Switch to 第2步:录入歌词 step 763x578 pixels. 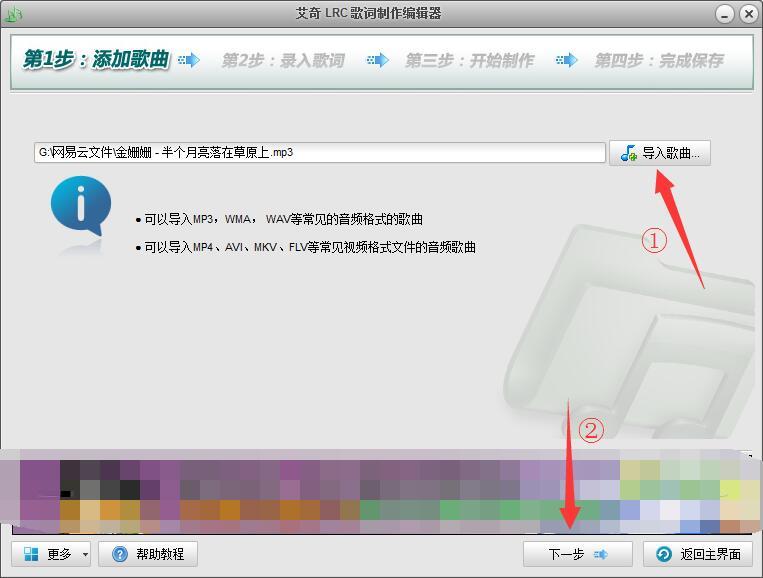point(283,60)
